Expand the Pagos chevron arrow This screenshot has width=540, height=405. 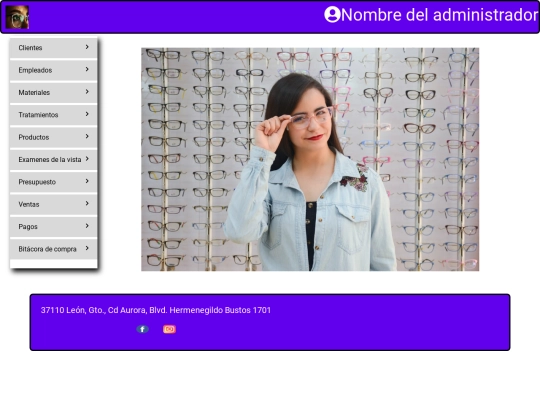(87, 226)
